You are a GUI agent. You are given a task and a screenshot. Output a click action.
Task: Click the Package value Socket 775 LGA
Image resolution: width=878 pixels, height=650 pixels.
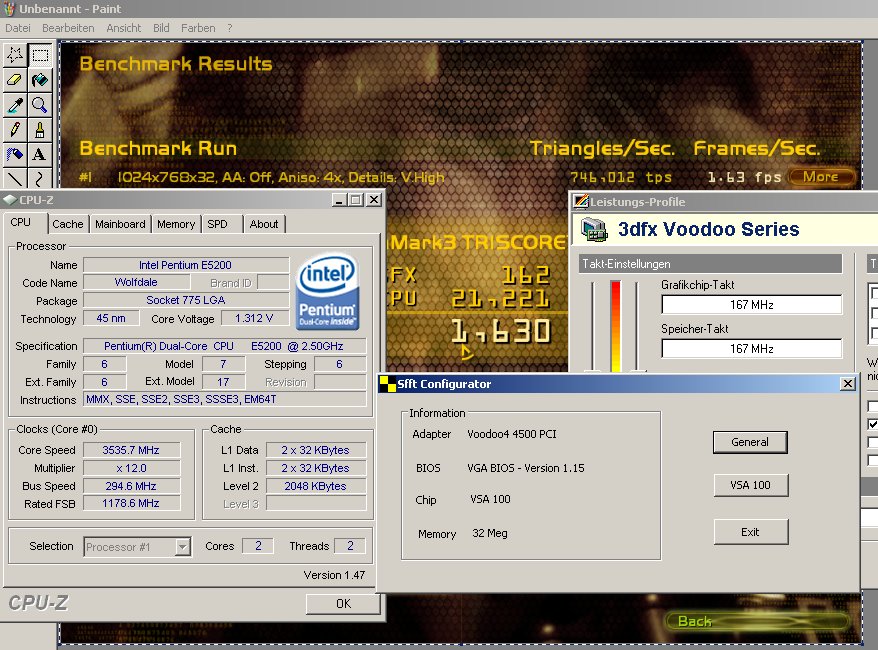[186, 300]
